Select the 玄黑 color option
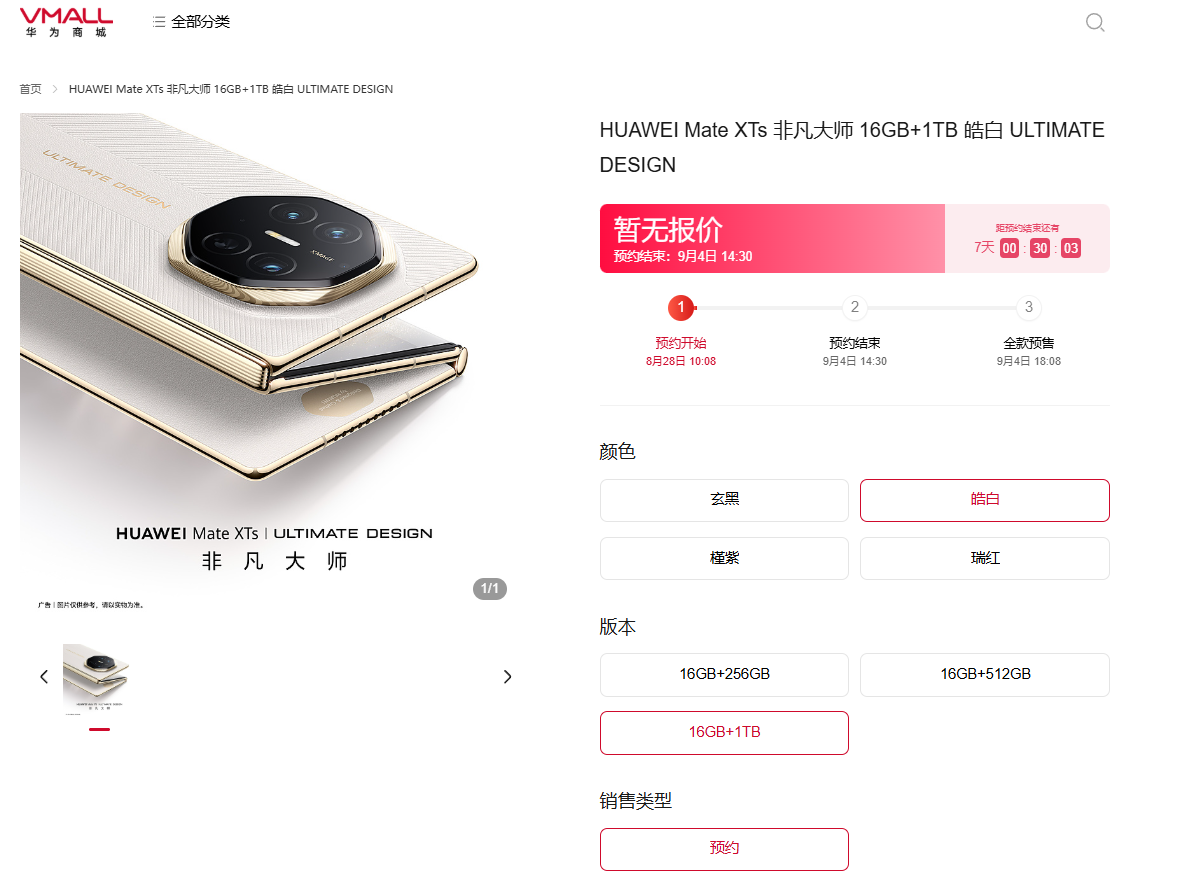This screenshot has width=1194, height=871. (724, 500)
